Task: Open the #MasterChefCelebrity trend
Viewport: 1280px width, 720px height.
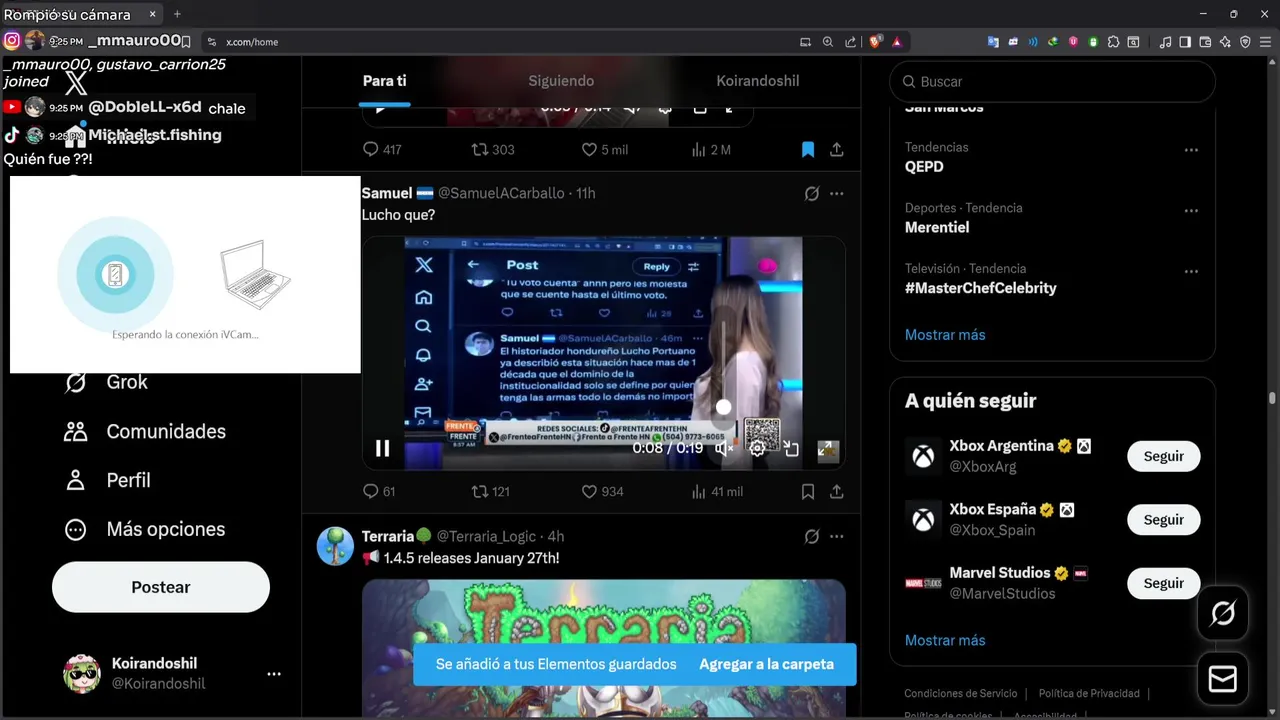Action: tap(981, 288)
